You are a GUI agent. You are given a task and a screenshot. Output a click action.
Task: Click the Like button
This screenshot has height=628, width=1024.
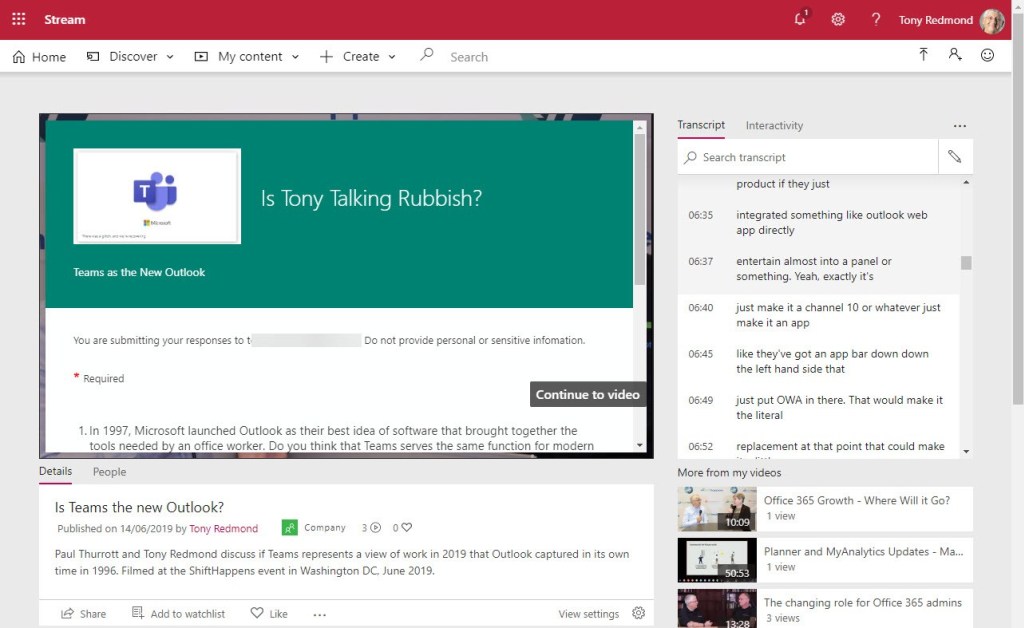coord(269,614)
